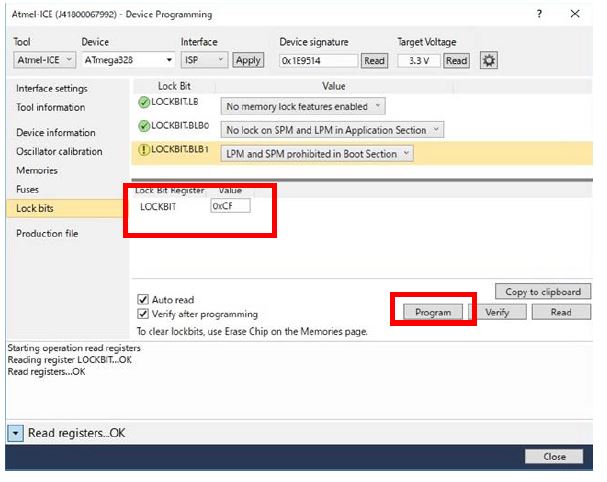
Task: Click the settings gear icon
Action: click(489, 61)
